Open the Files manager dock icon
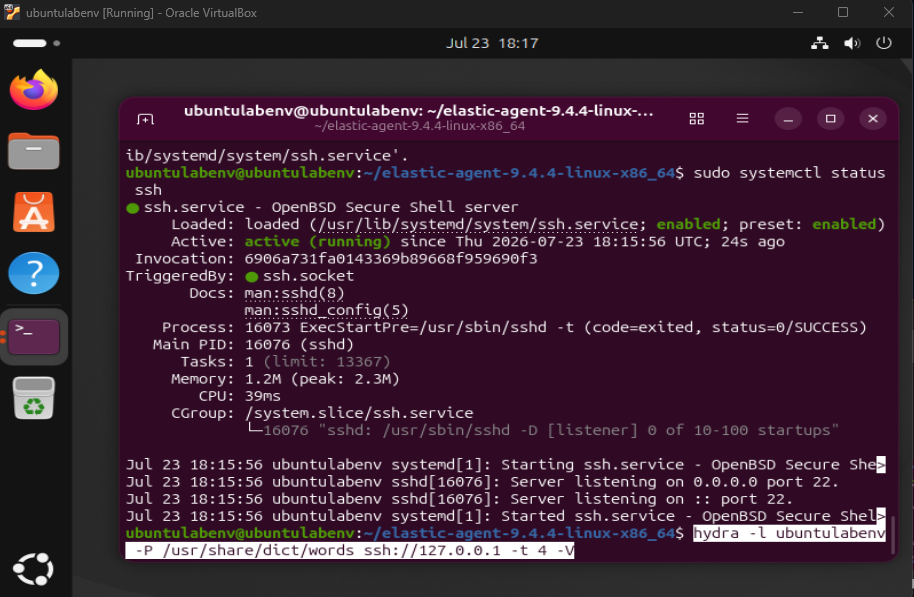The image size is (914, 597). tap(34, 151)
